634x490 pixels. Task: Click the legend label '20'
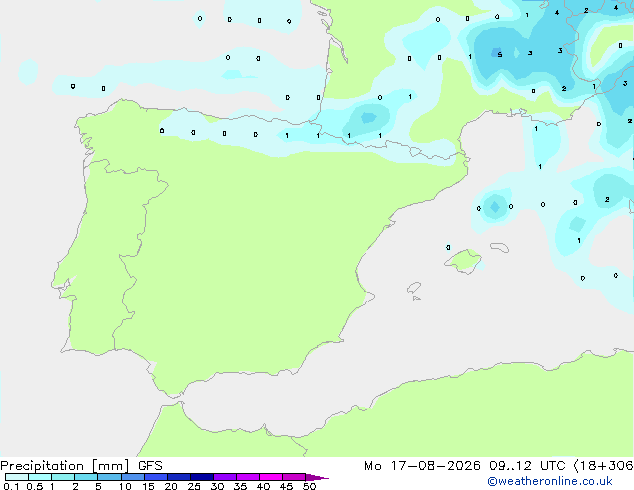(171, 486)
